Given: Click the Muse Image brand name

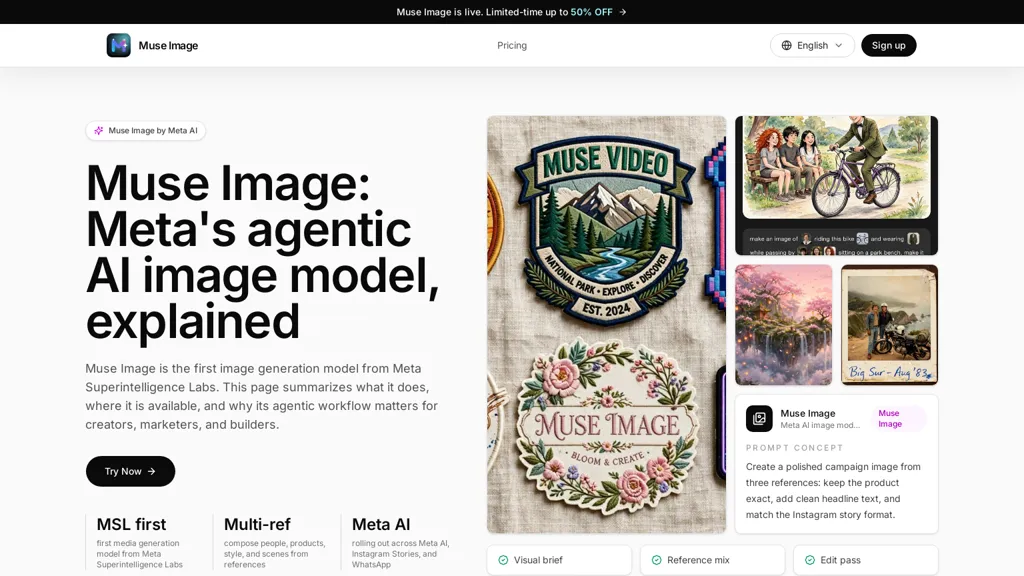Looking at the screenshot, I should pyautogui.click(x=168, y=45).
